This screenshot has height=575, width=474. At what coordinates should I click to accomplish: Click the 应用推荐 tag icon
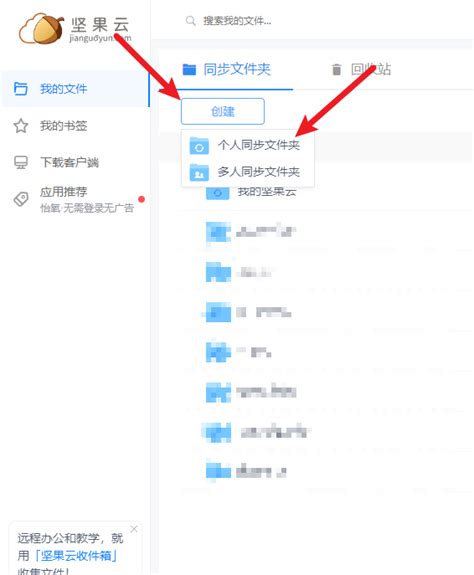tap(21, 199)
